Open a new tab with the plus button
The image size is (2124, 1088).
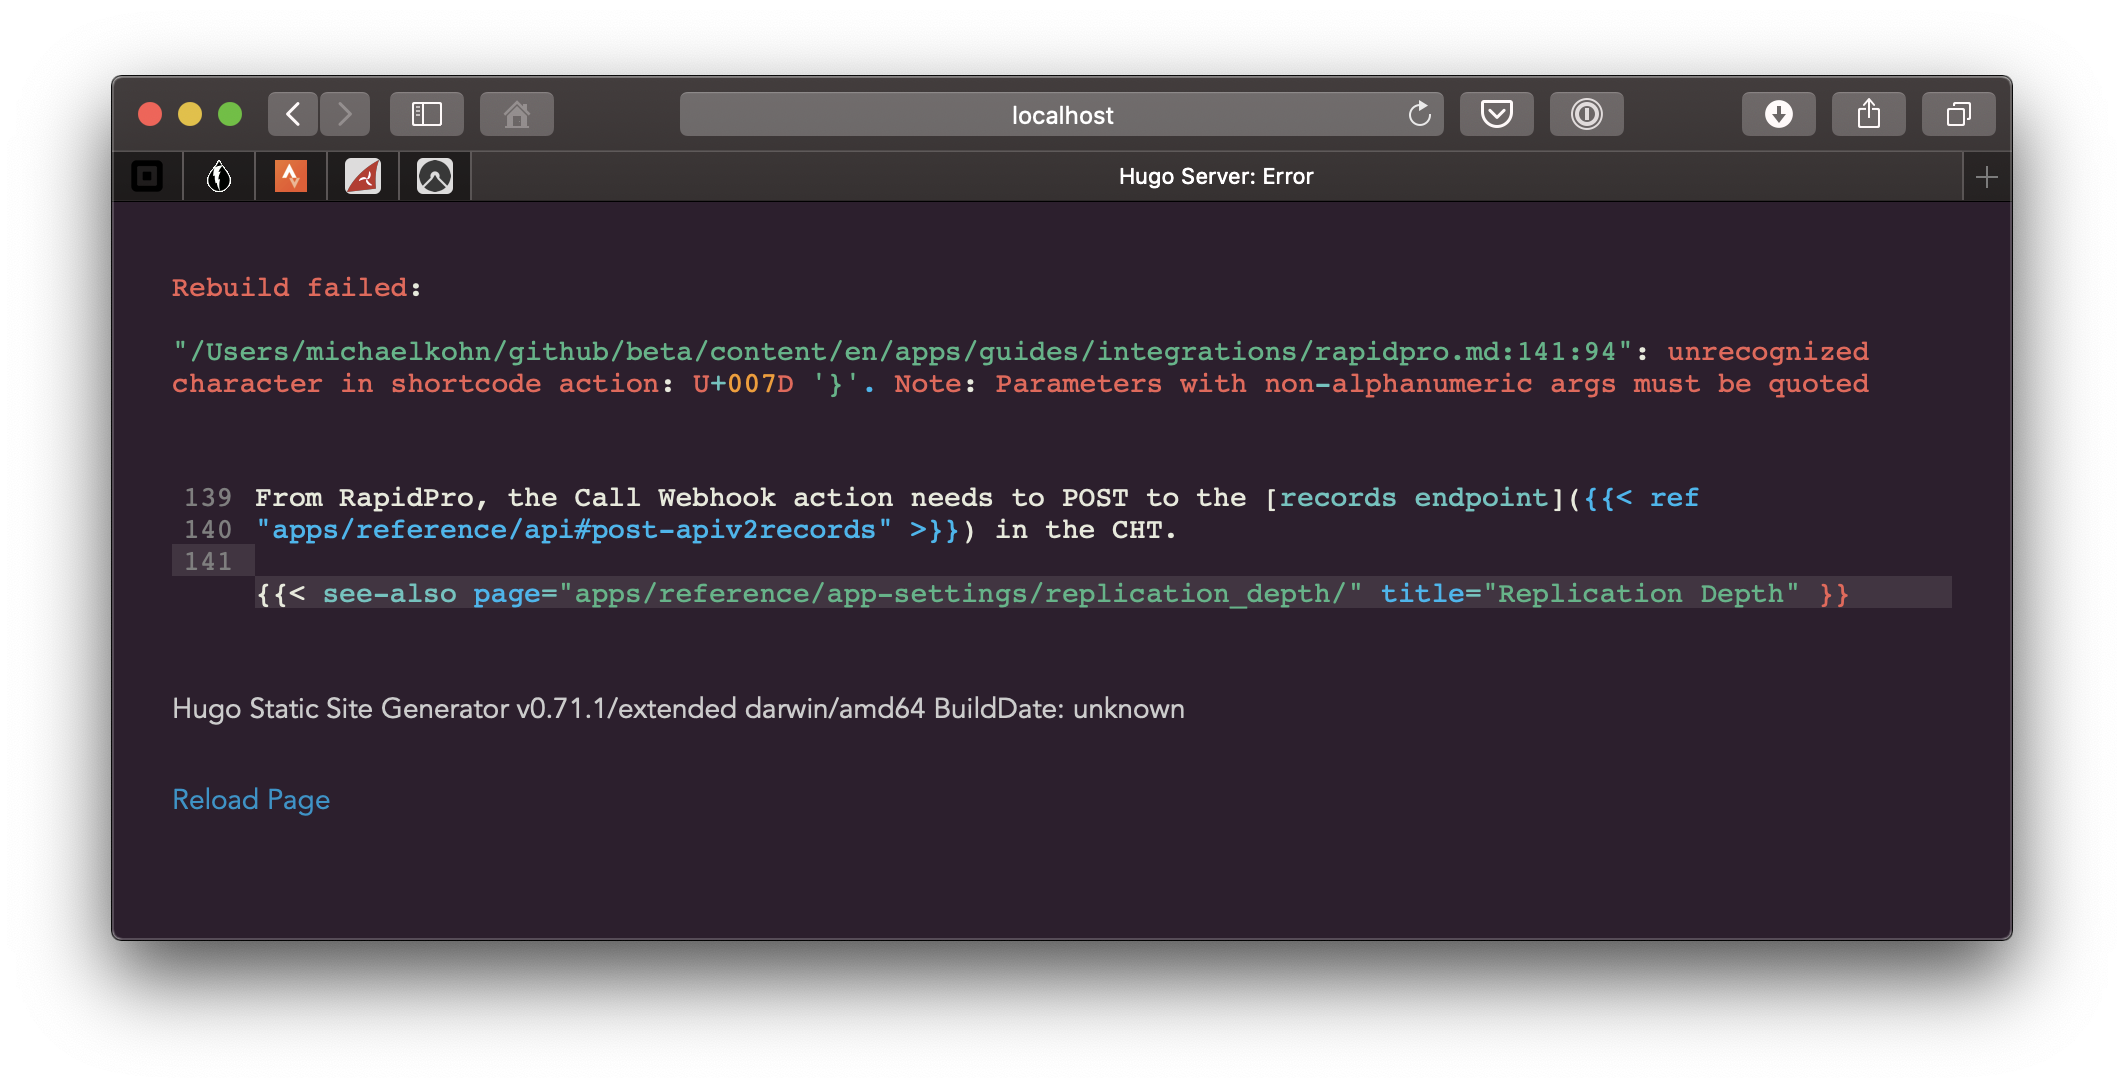click(x=1987, y=176)
